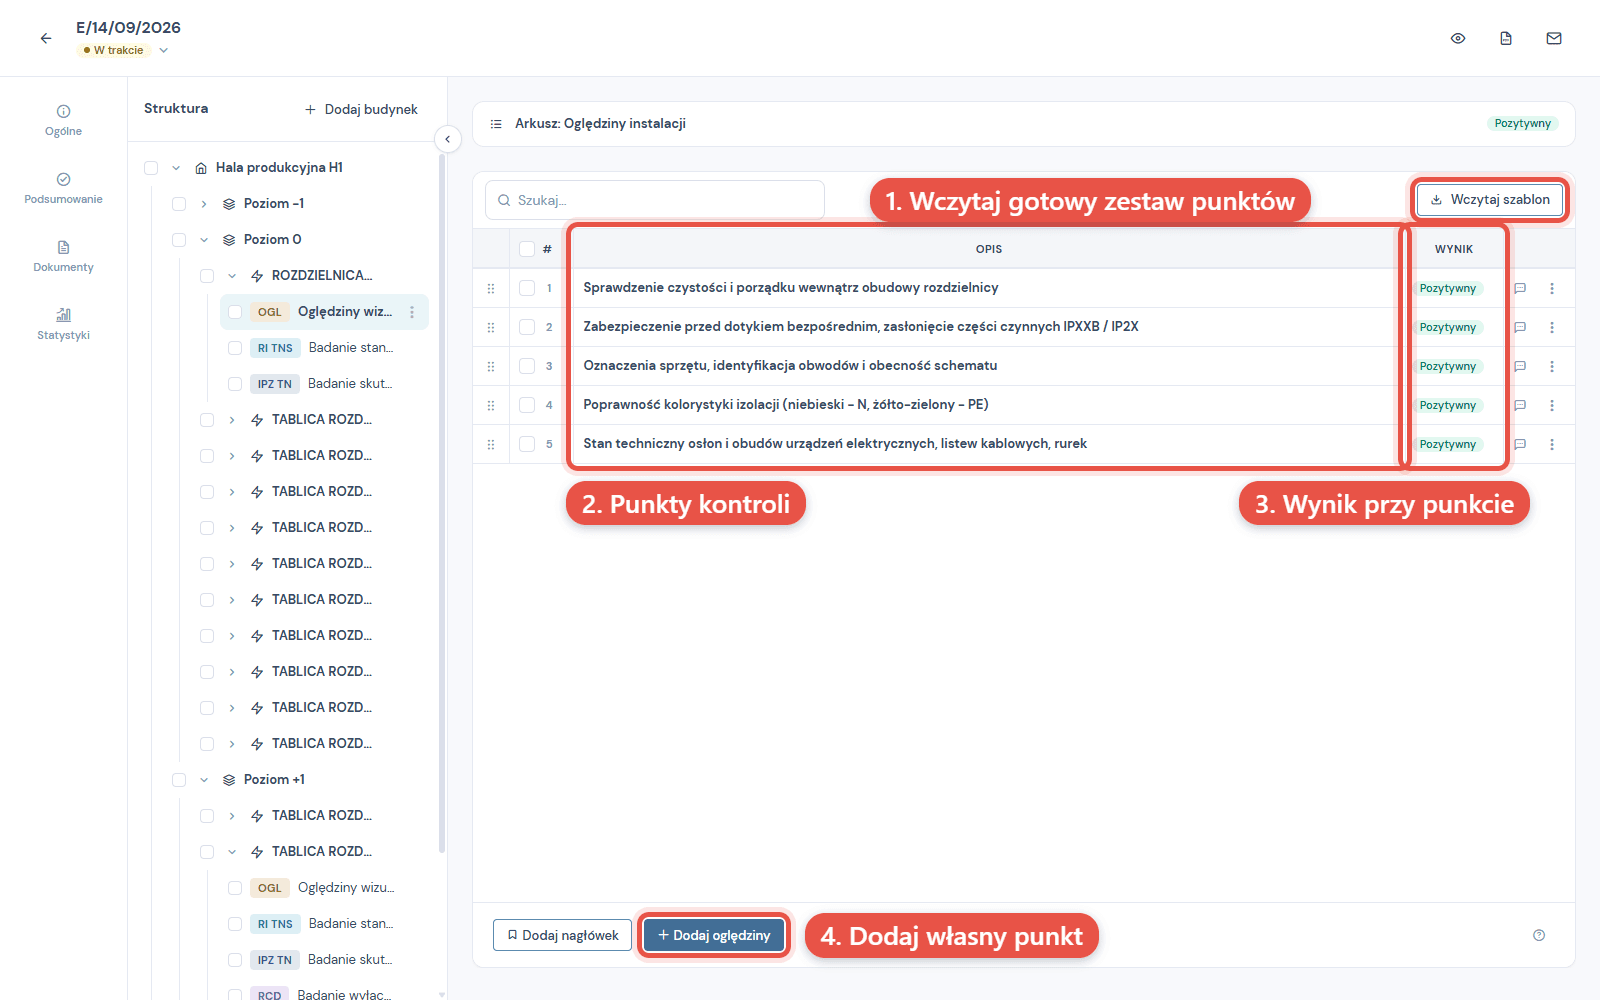Viewport: 1600px width, 1000px height.
Task: Open the Podsumowanie section
Action: coord(63,188)
